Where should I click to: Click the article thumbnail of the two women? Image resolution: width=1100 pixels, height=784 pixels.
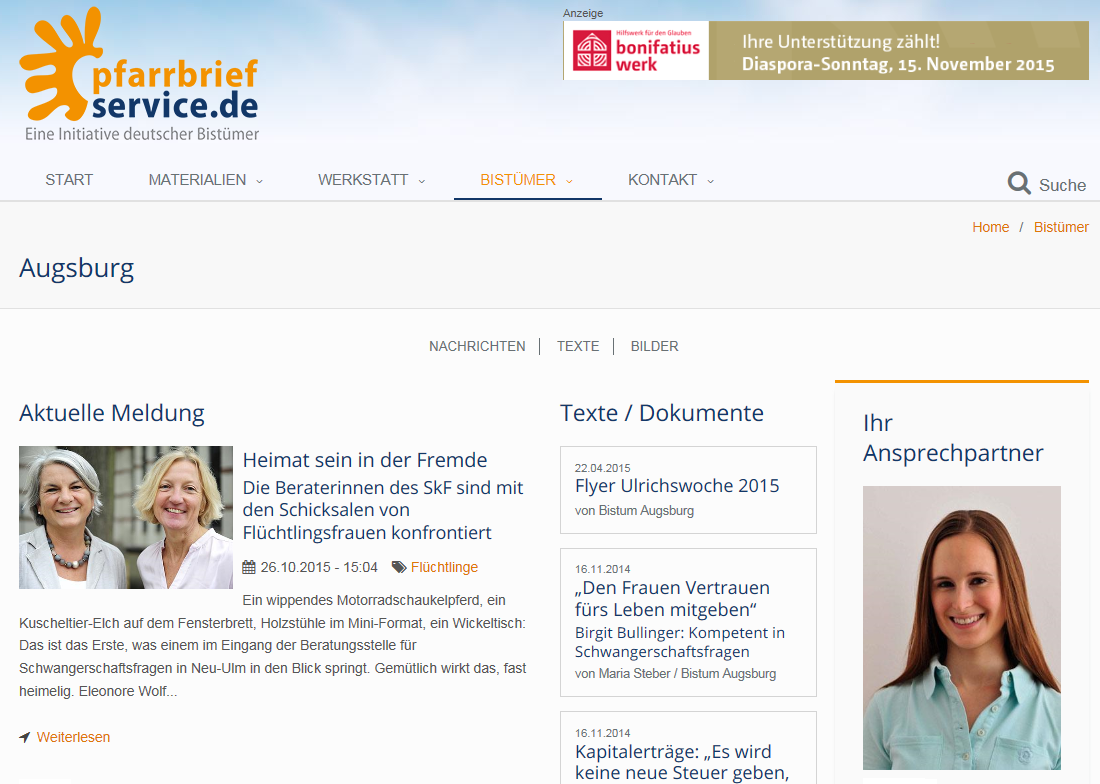[x=125, y=517]
